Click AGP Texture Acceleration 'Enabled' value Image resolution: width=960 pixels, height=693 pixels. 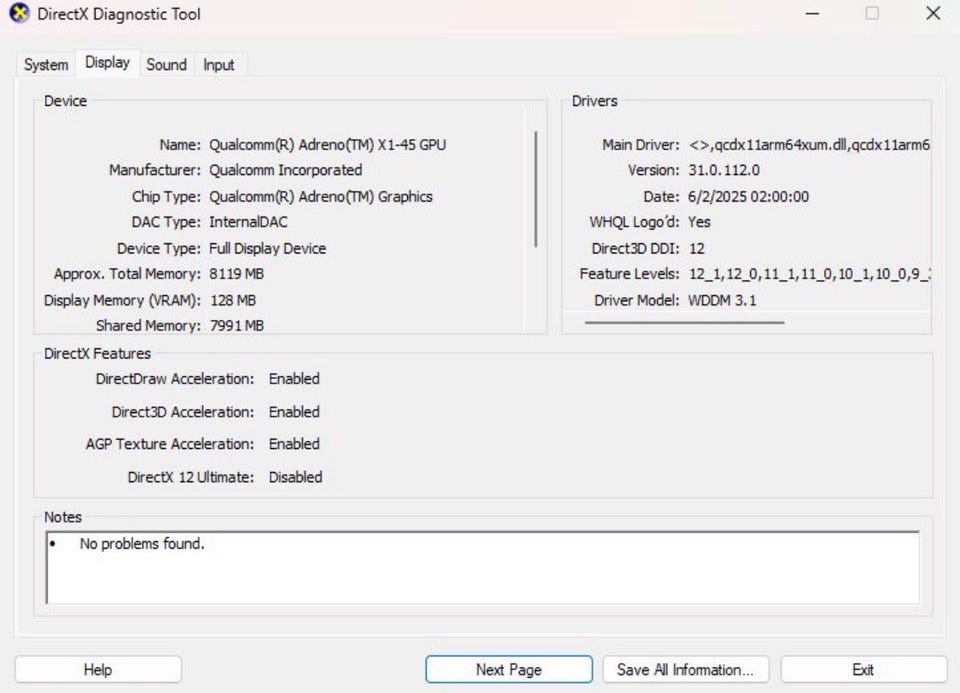pyautogui.click(x=294, y=444)
